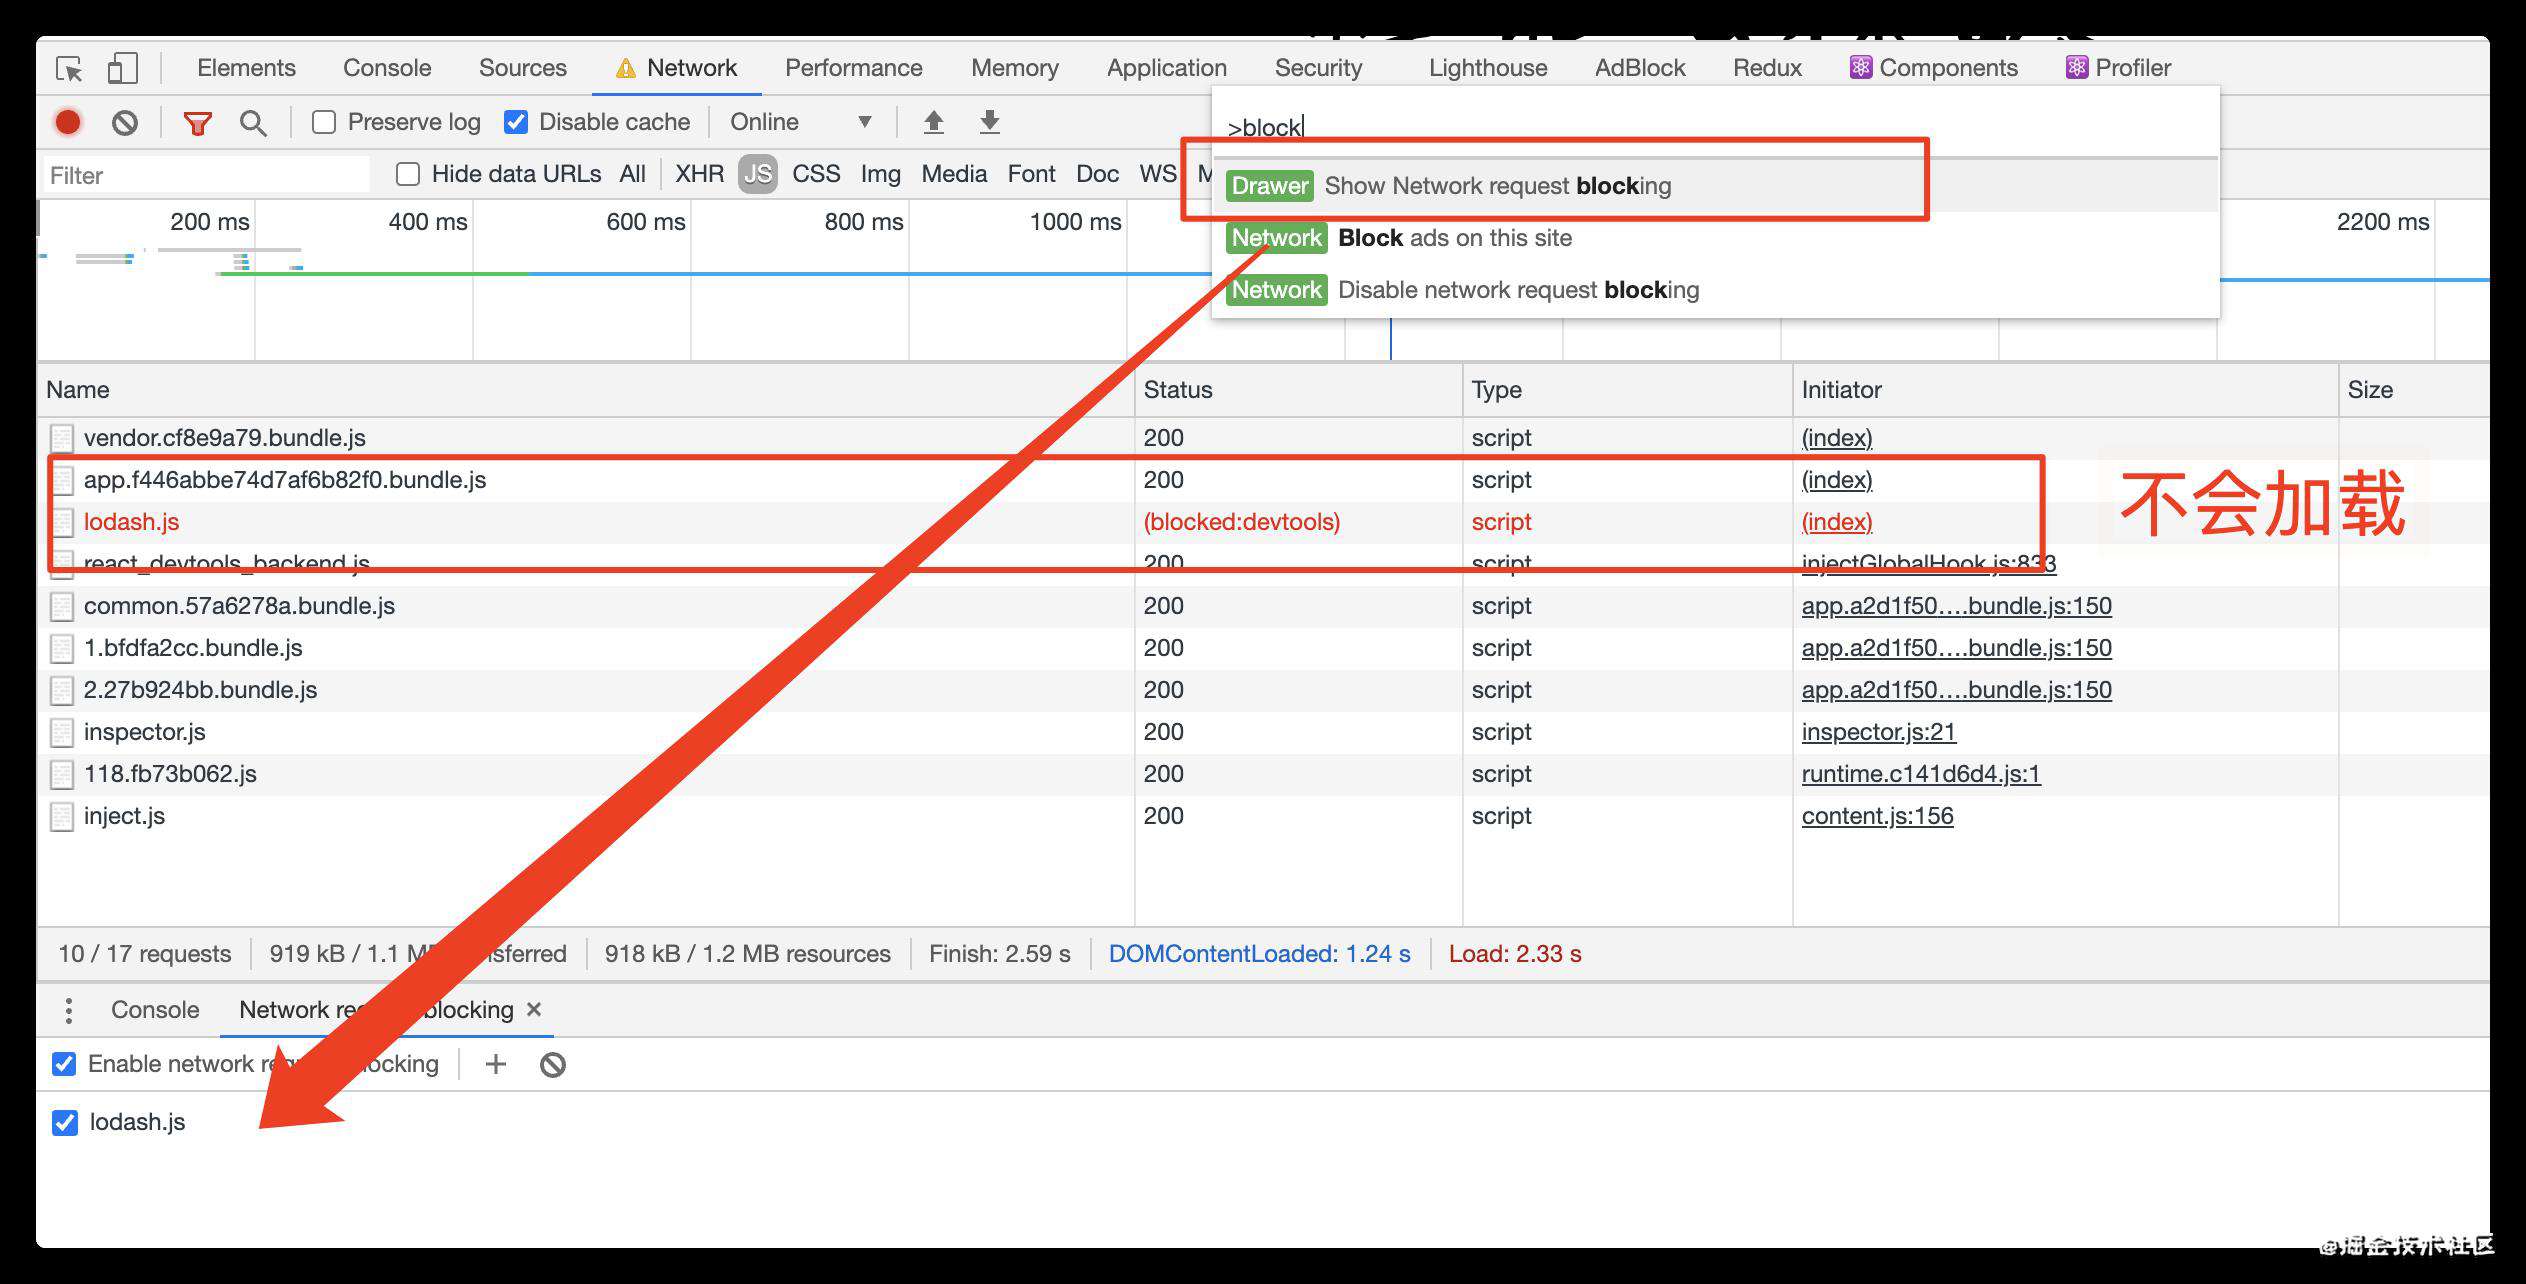Activate the inspect element picker icon
Image resolution: width=2526 pixels, height=1284 pixels.
coord(69,68)
